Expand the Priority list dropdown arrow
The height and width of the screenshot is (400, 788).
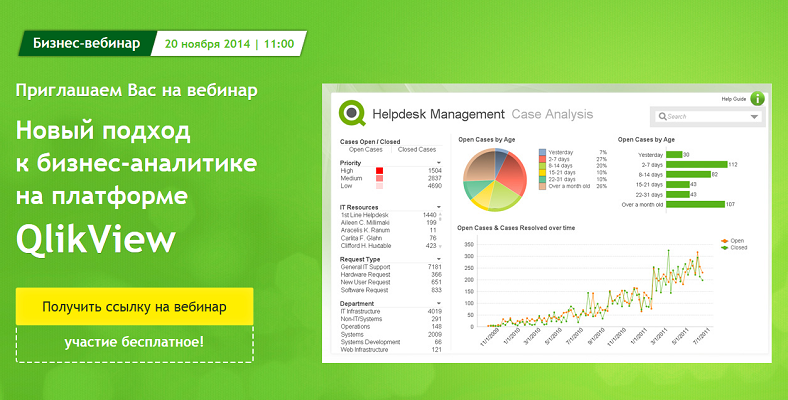point(439,163)
